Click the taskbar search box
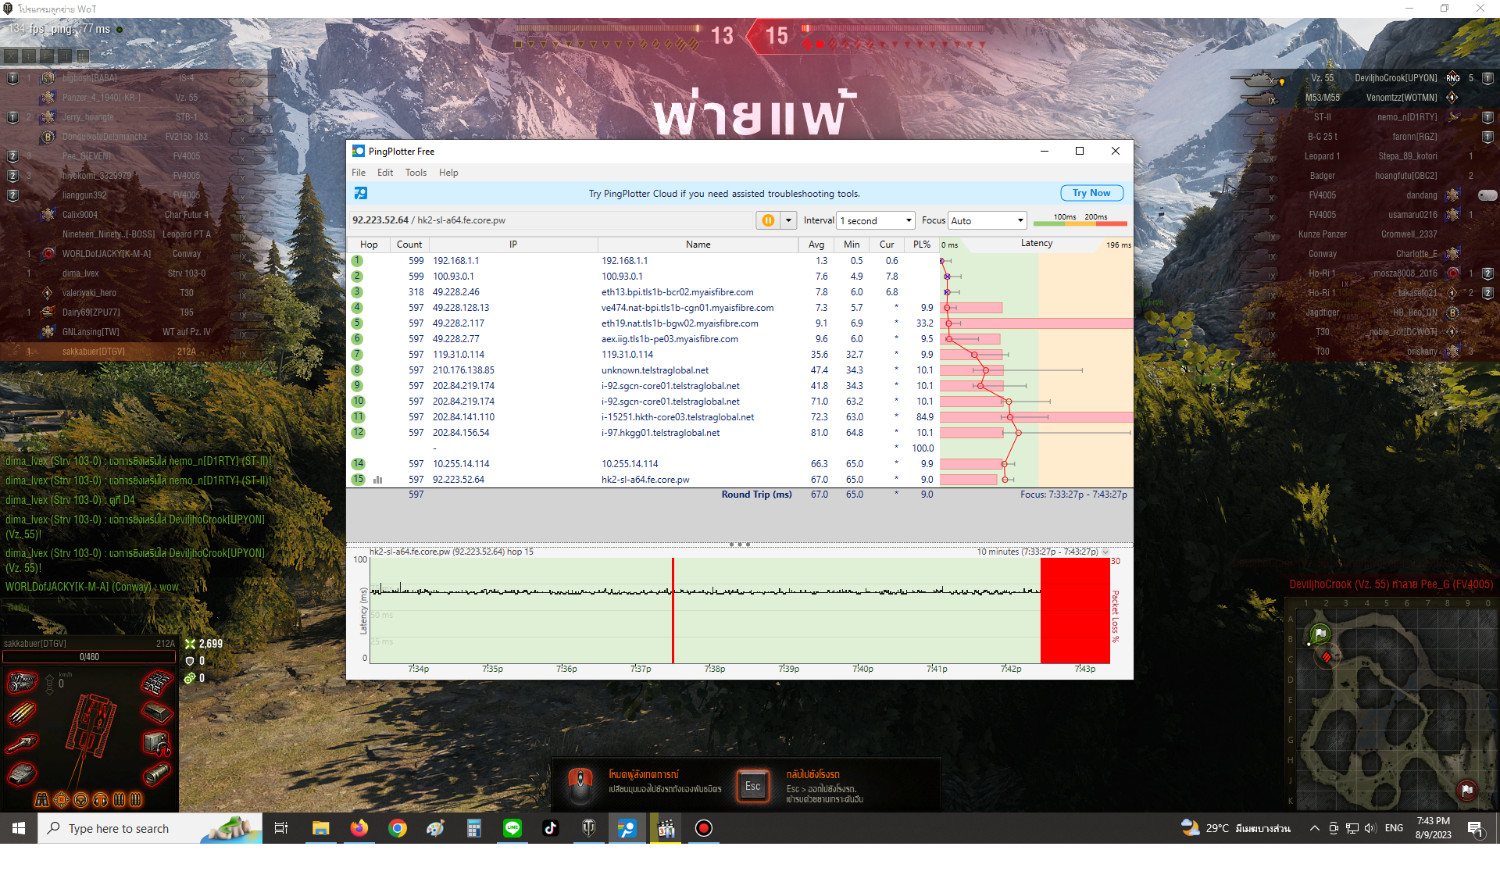The height and width of the screenshot is (877, 1500). pos(150,828)
